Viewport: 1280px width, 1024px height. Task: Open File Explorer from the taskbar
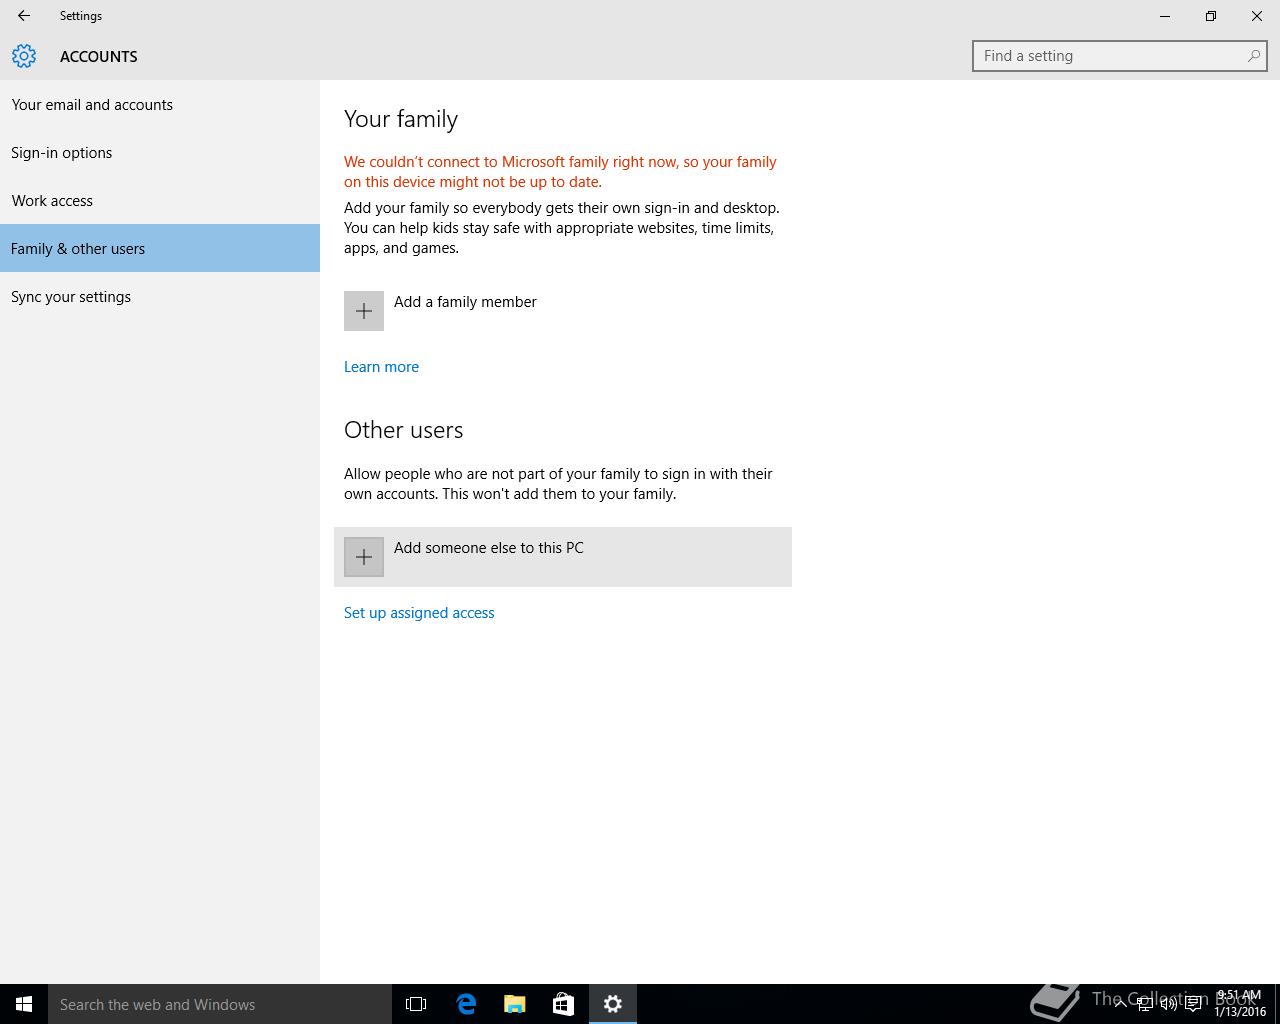tap(514, 1004)
